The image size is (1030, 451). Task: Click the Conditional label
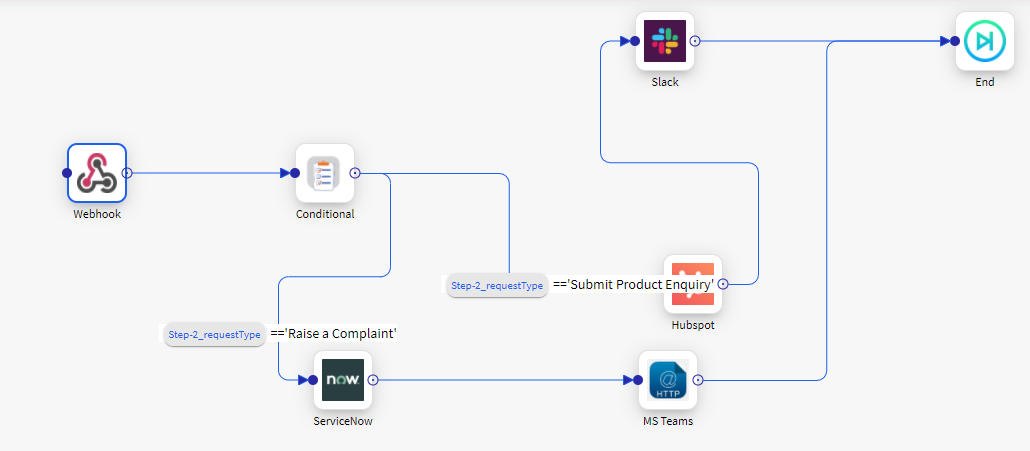(325, 214)
